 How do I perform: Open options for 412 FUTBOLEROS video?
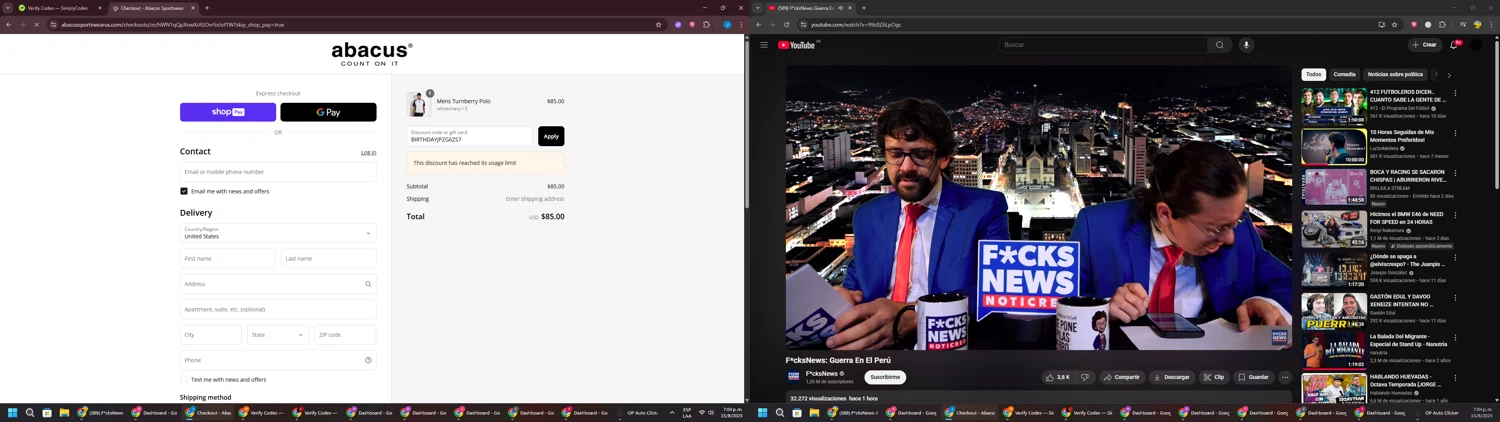click(x=1455, y=93)
